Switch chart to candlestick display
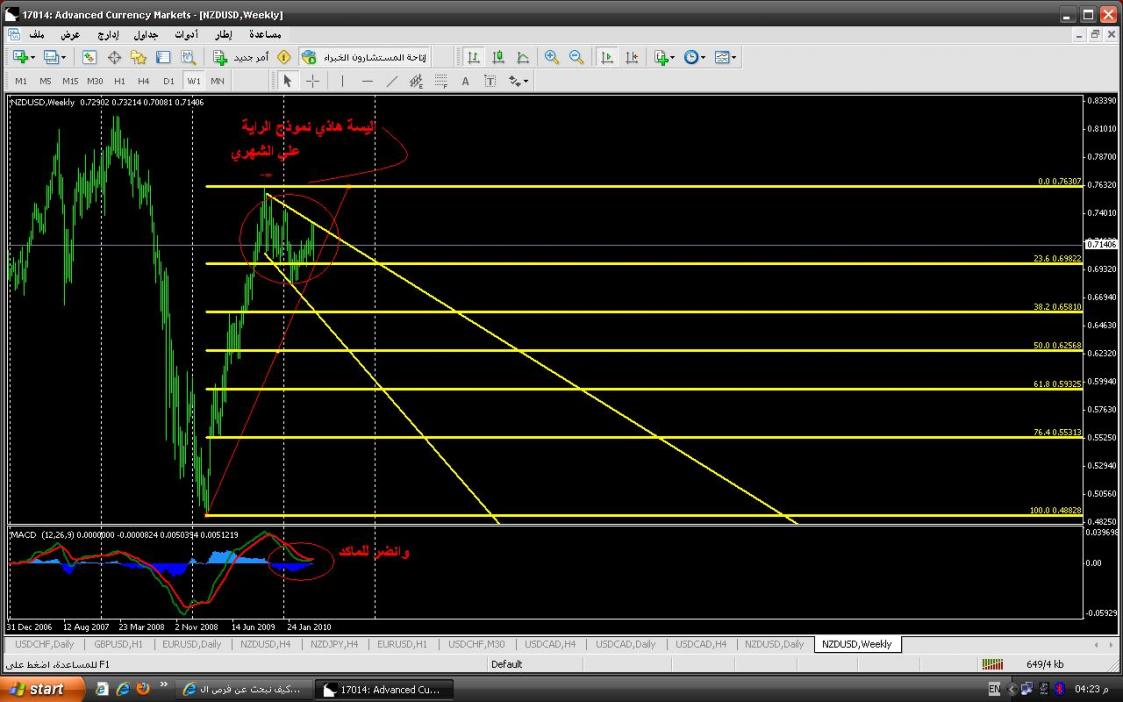1123x702 pixels. click(x=498, y=58)
